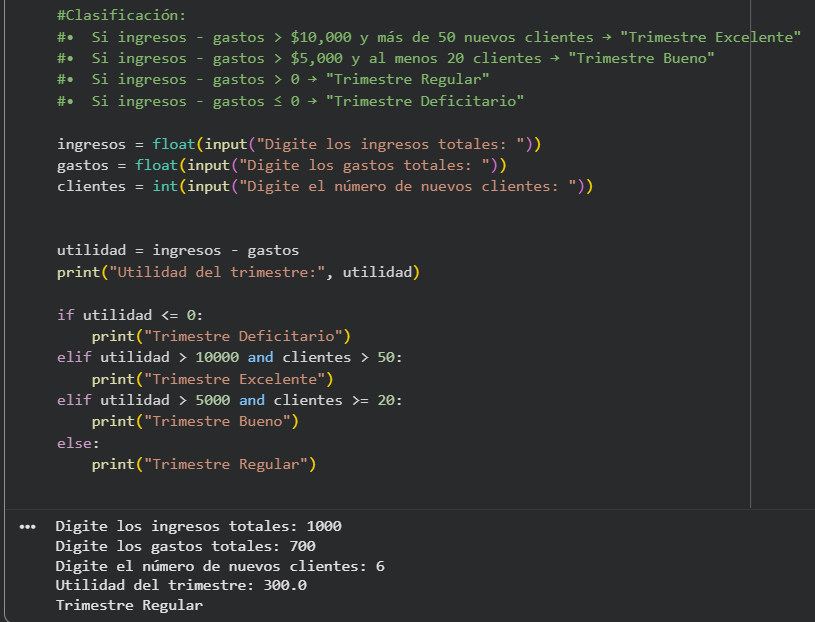
Task: Click the "utilidad = ingresos - gastos" line
Action: pyautogui.click(x=178, y=250)
